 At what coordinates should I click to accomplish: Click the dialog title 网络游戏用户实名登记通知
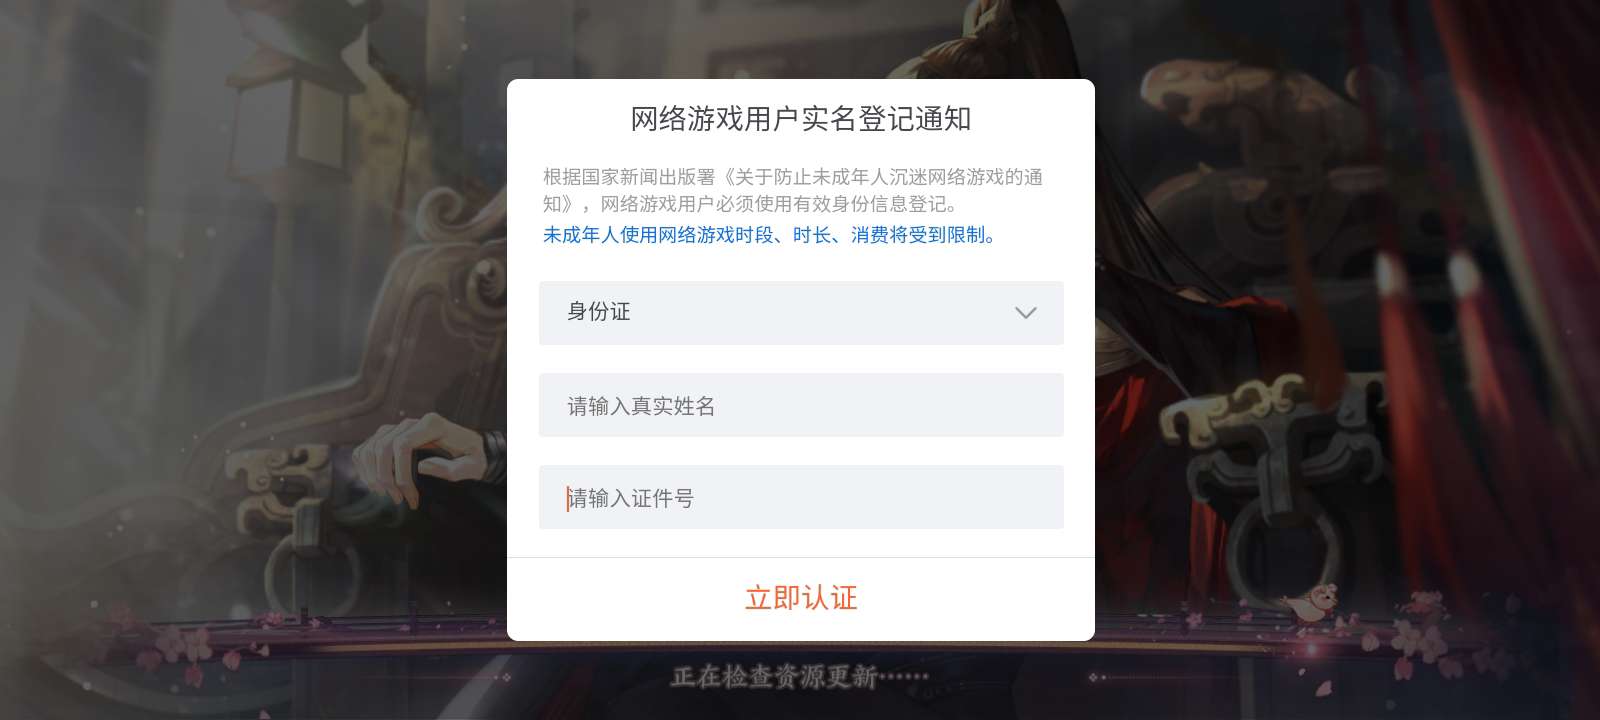click(801, 119)
